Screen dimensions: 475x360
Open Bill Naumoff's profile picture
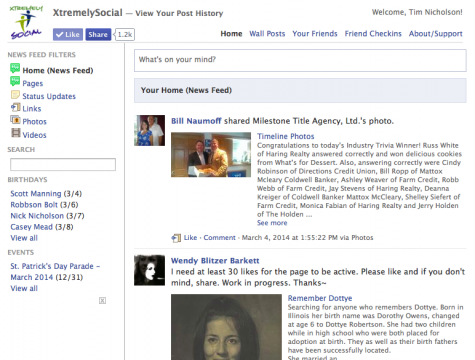[x=149, y=130]
